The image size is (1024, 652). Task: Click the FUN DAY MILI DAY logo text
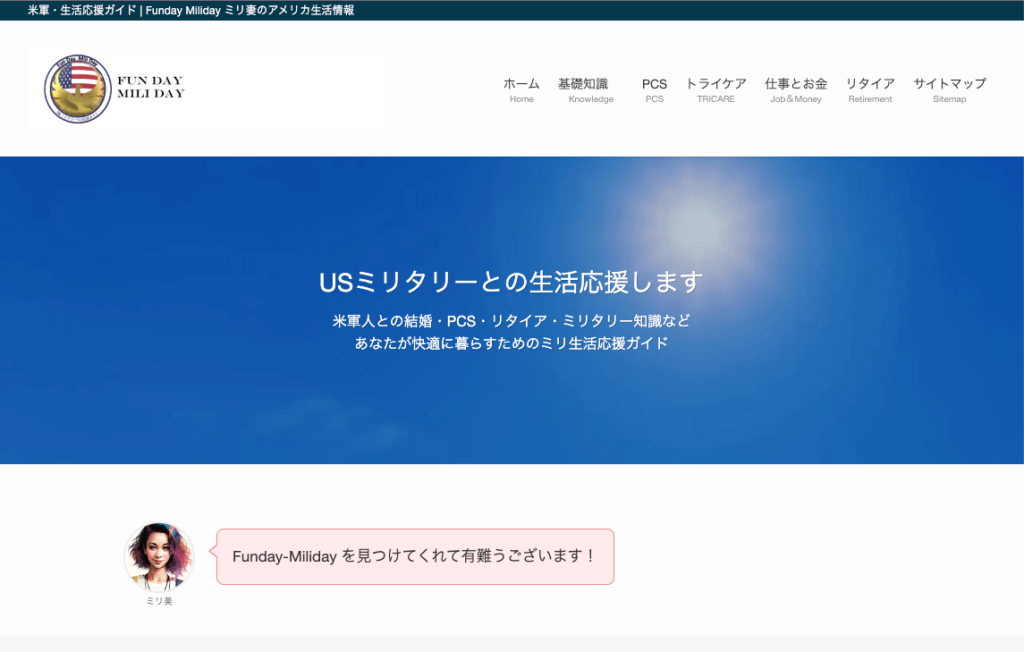(x=150, y=87)
